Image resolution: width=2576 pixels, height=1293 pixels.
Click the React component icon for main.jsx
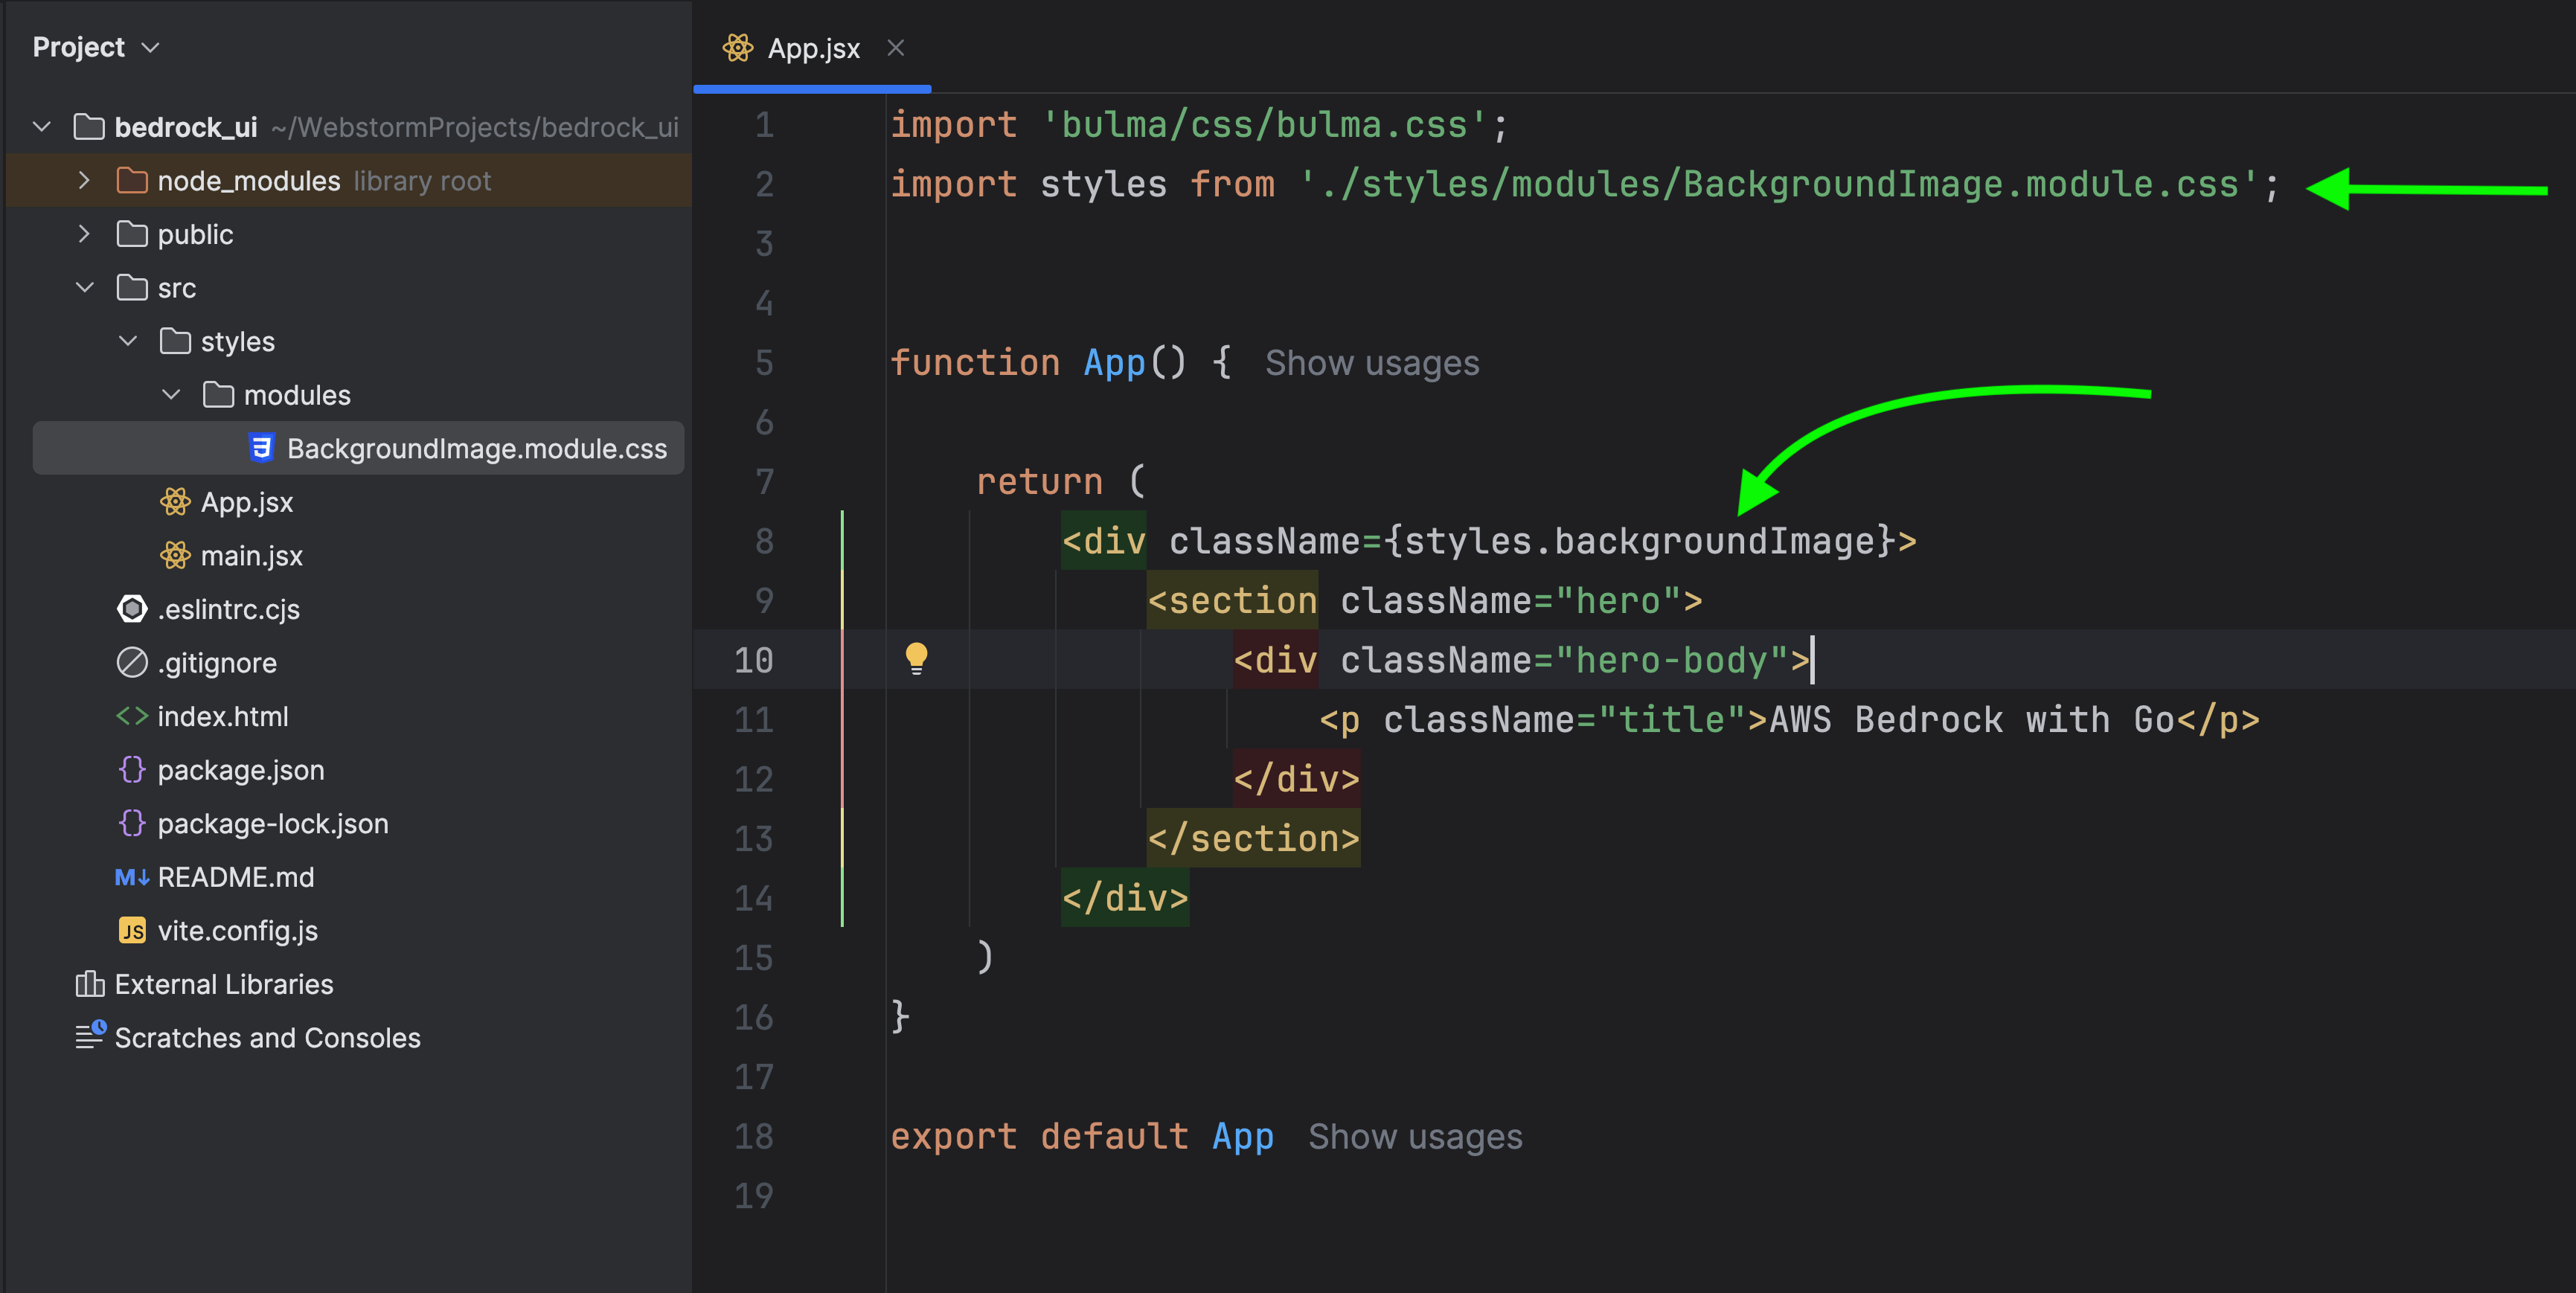point(173,556)
